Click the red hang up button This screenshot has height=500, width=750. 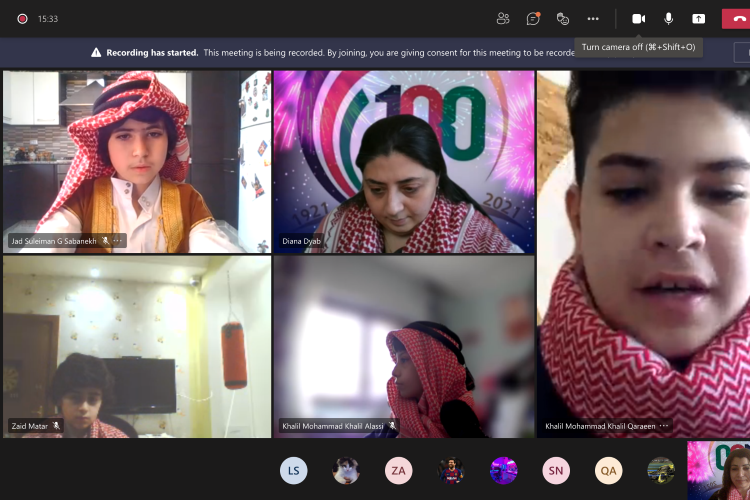[x=739, y=18]
